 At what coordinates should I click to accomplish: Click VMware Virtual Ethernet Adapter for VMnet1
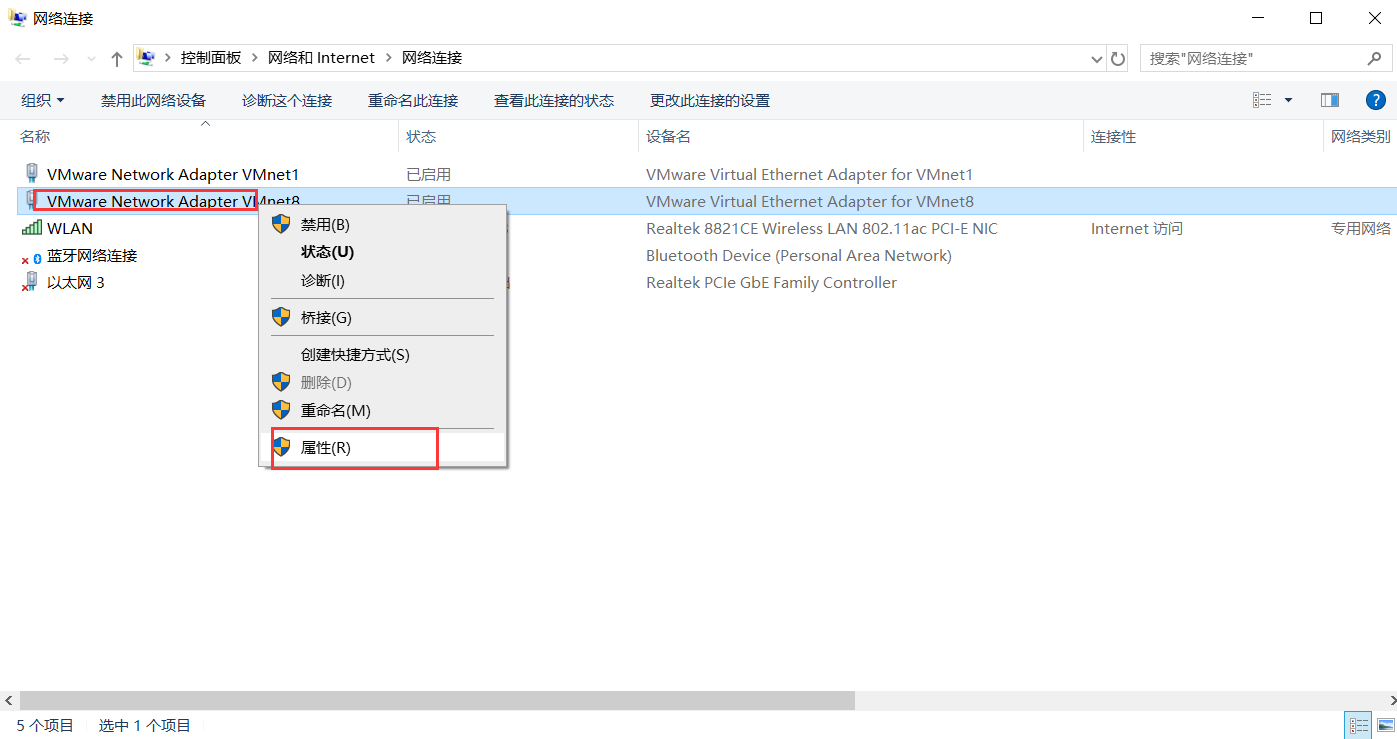[x=809, y=174]
